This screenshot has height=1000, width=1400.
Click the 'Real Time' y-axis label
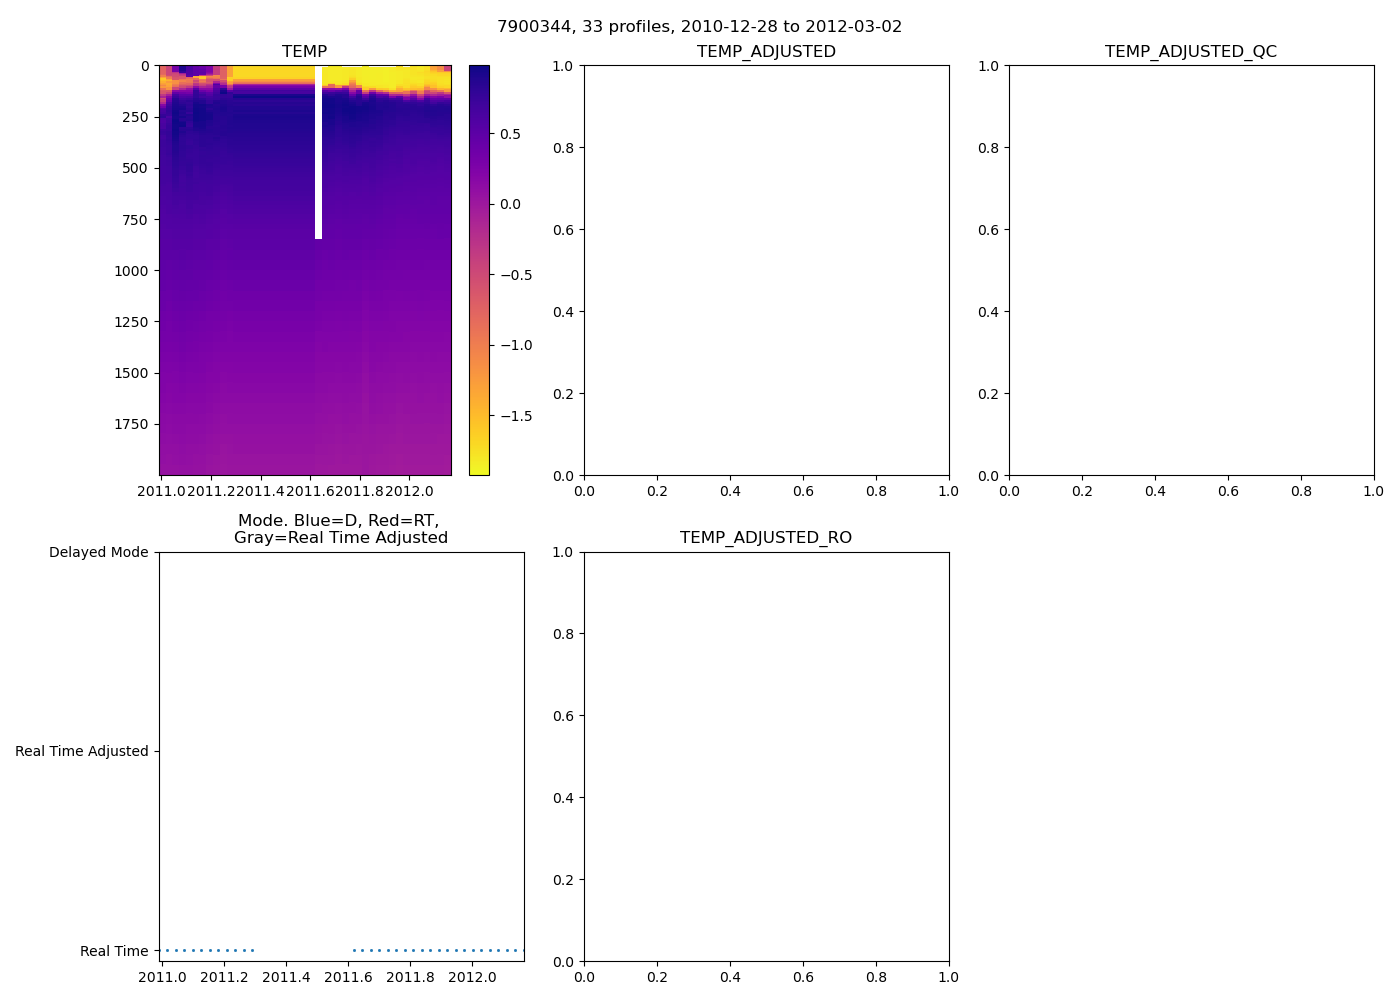(x=114, y=951)
